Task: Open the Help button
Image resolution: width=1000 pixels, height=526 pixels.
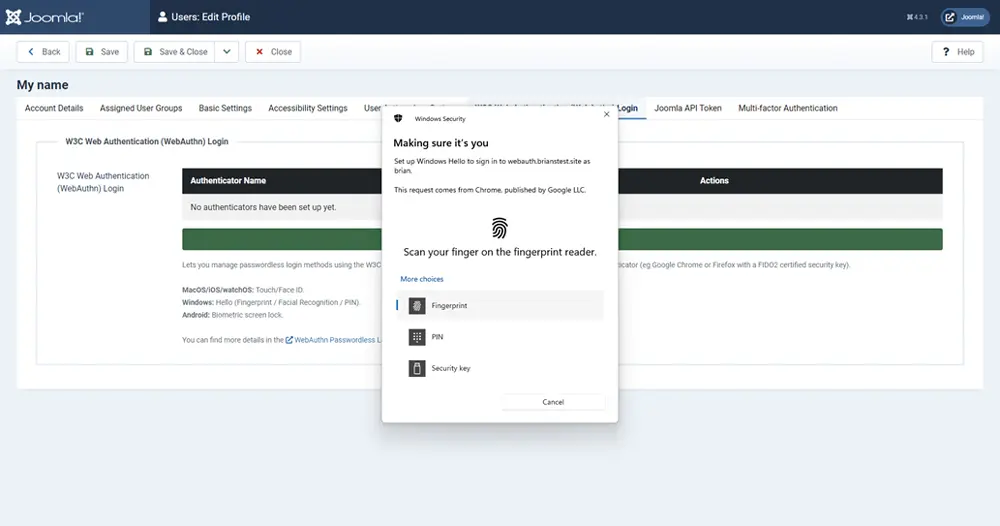Action: pyautogui.click(x=957, y=52)
